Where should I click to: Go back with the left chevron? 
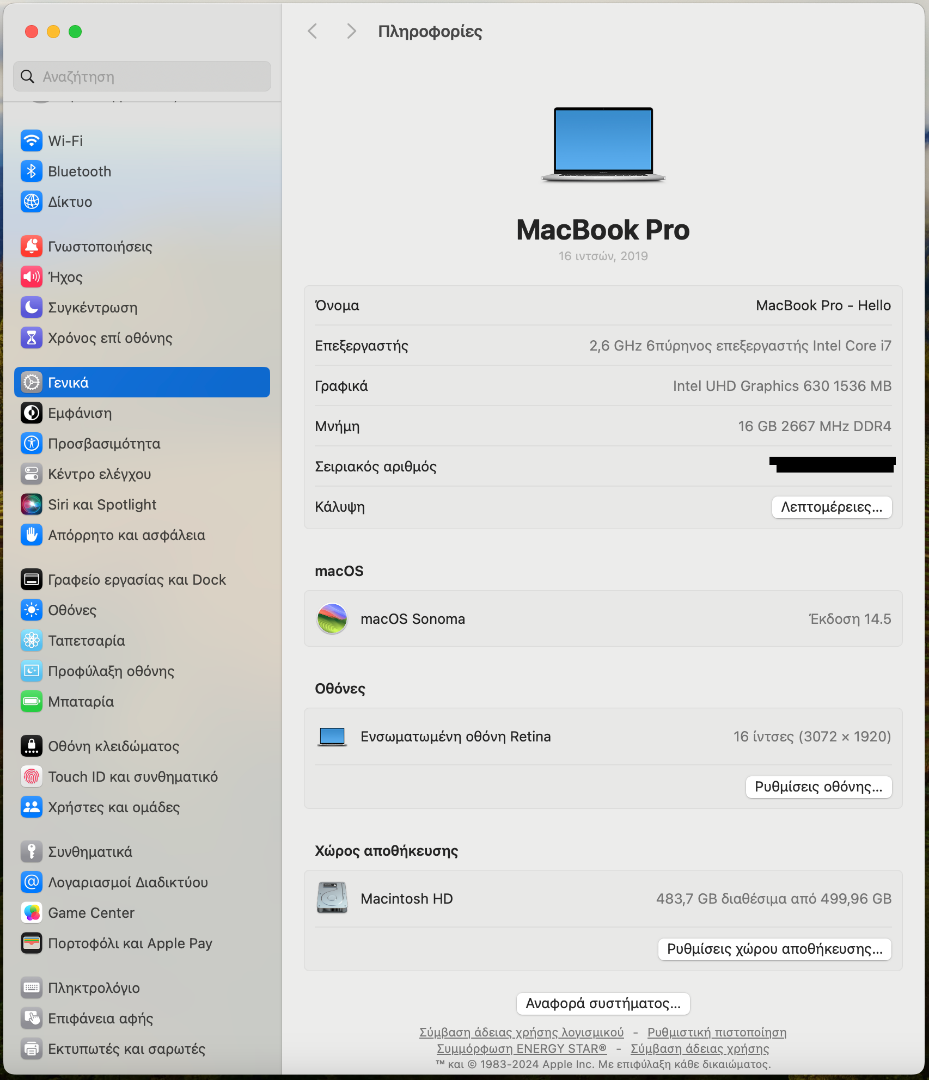coord(313,31)
